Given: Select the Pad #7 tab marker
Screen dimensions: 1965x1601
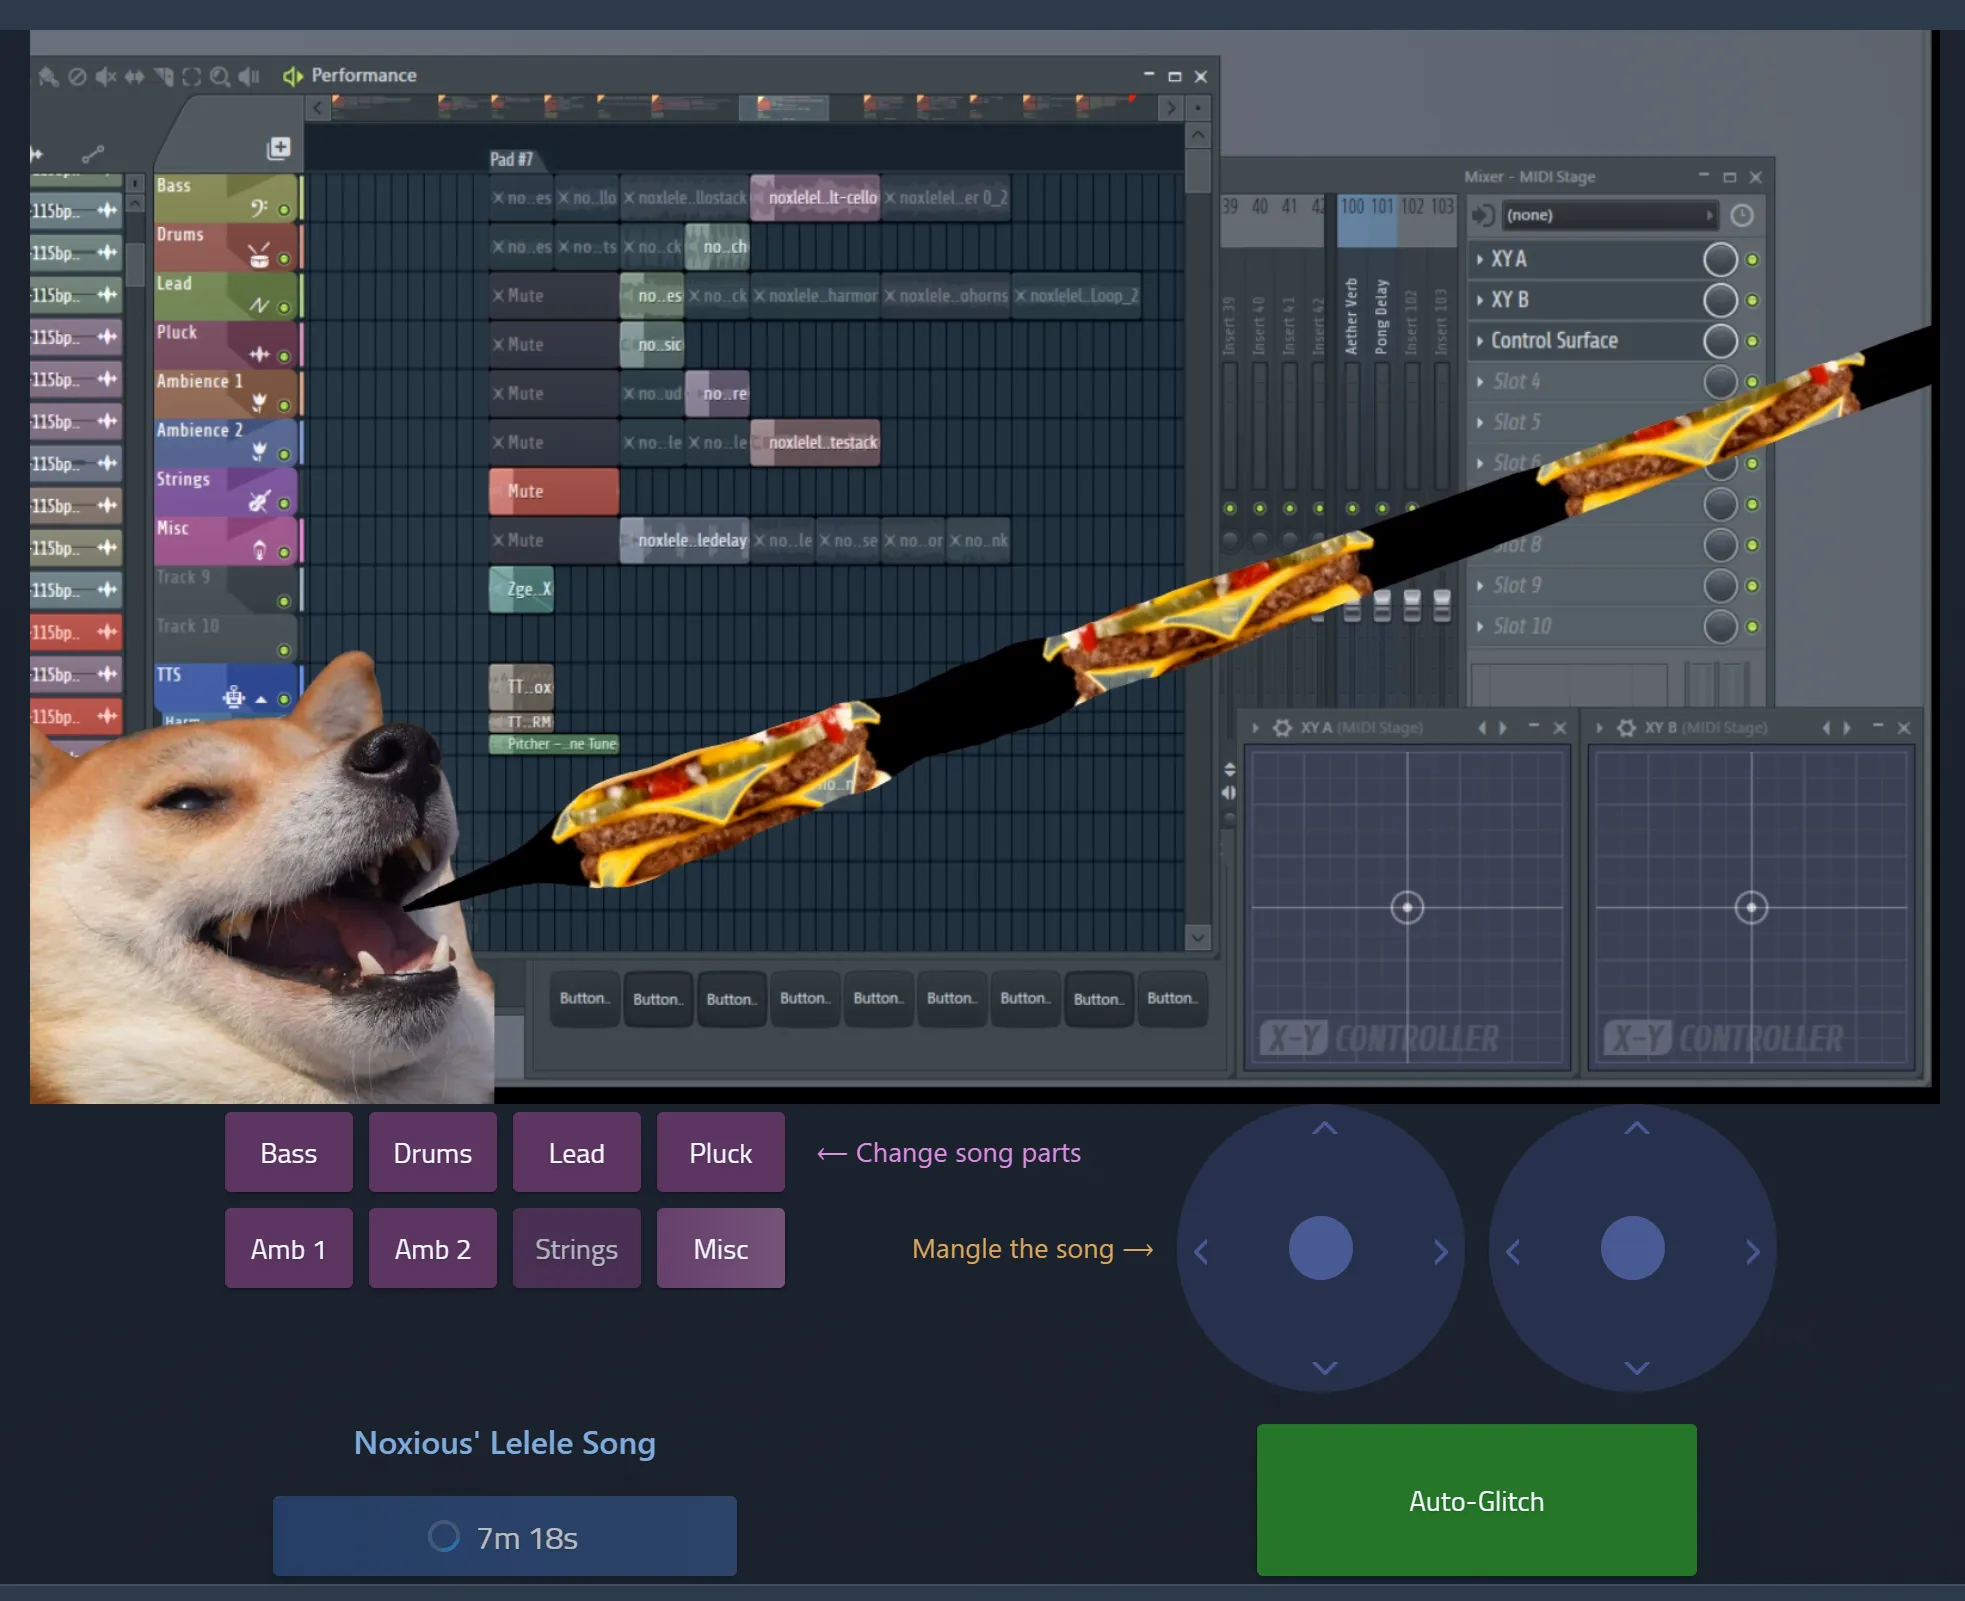Looking at the screenshot, I should (511, 160).
